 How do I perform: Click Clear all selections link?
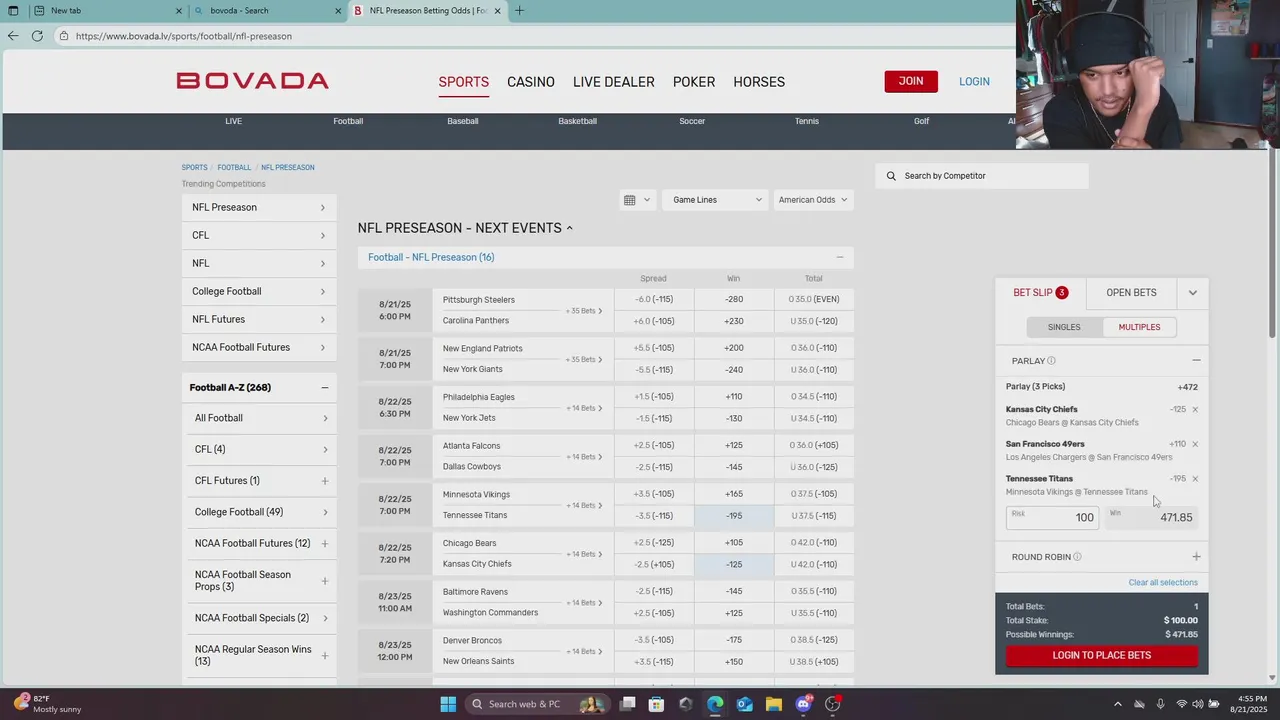coord(1163,583)
